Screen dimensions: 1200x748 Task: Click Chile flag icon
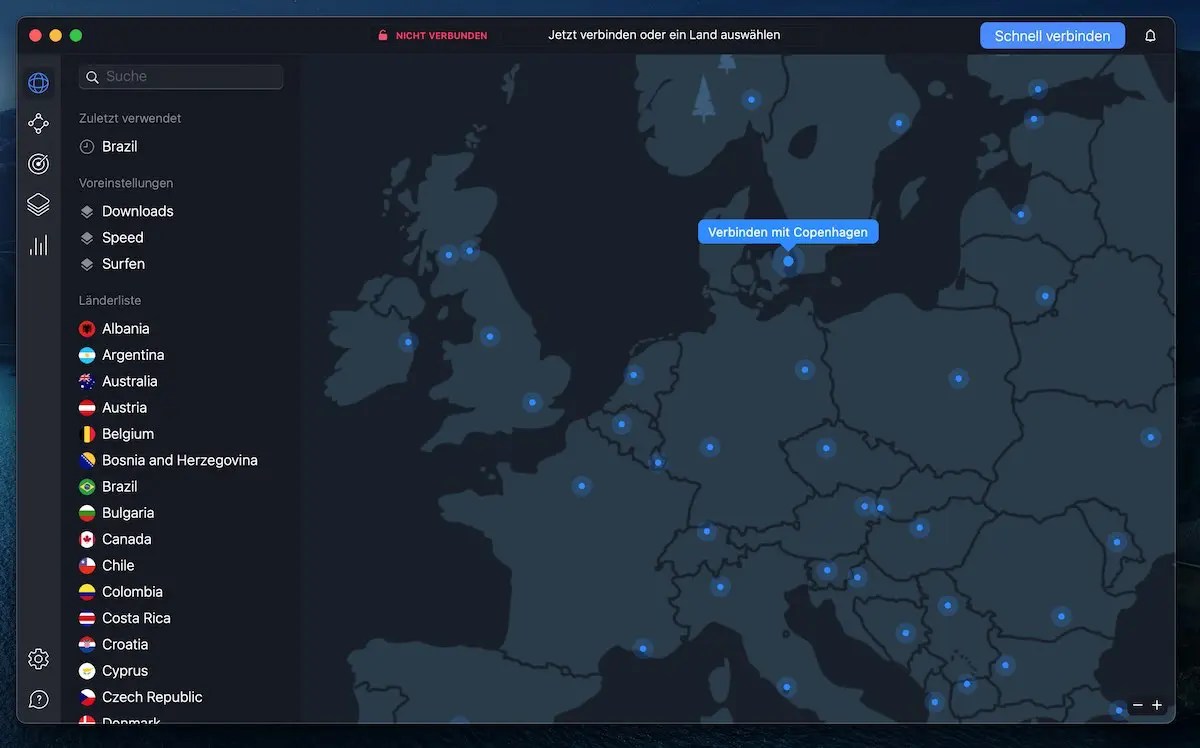[87, 565]
